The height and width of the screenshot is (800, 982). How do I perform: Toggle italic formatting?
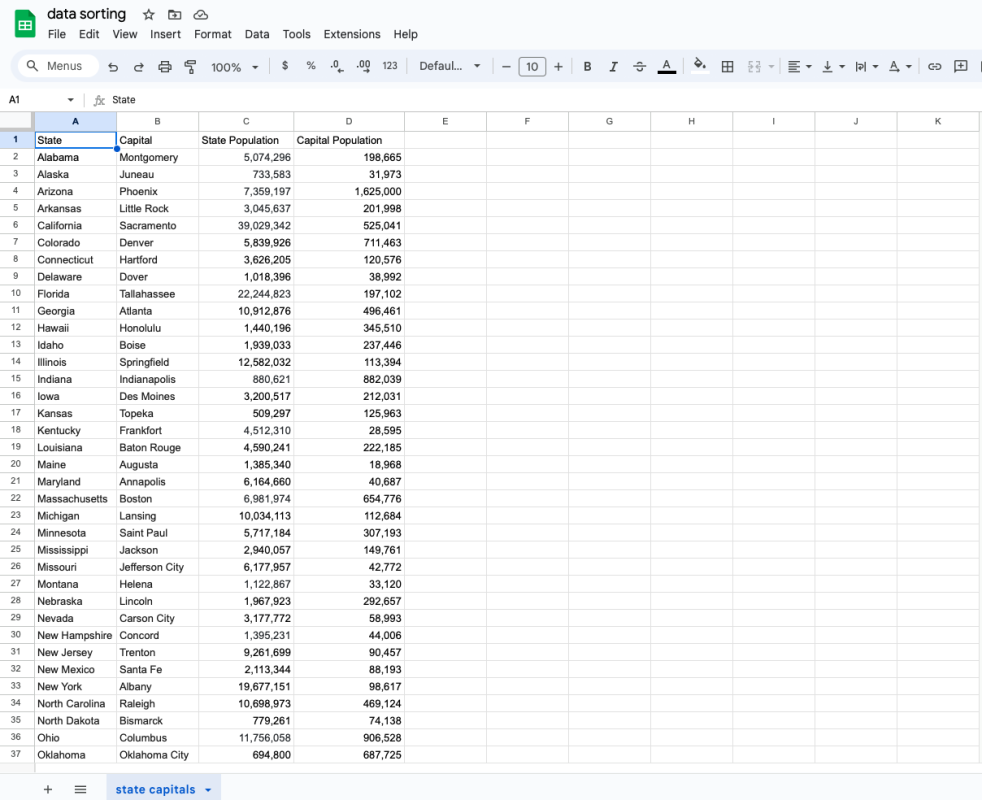613,67
